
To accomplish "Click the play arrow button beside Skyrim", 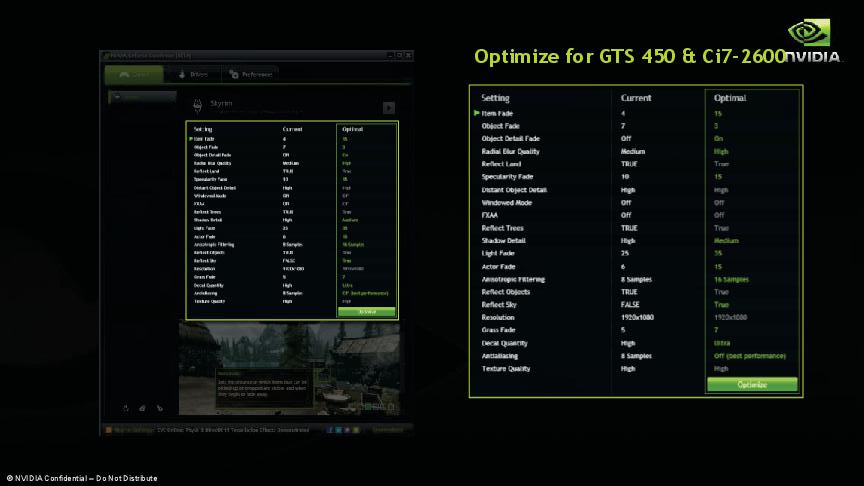I will pos(388,107).
